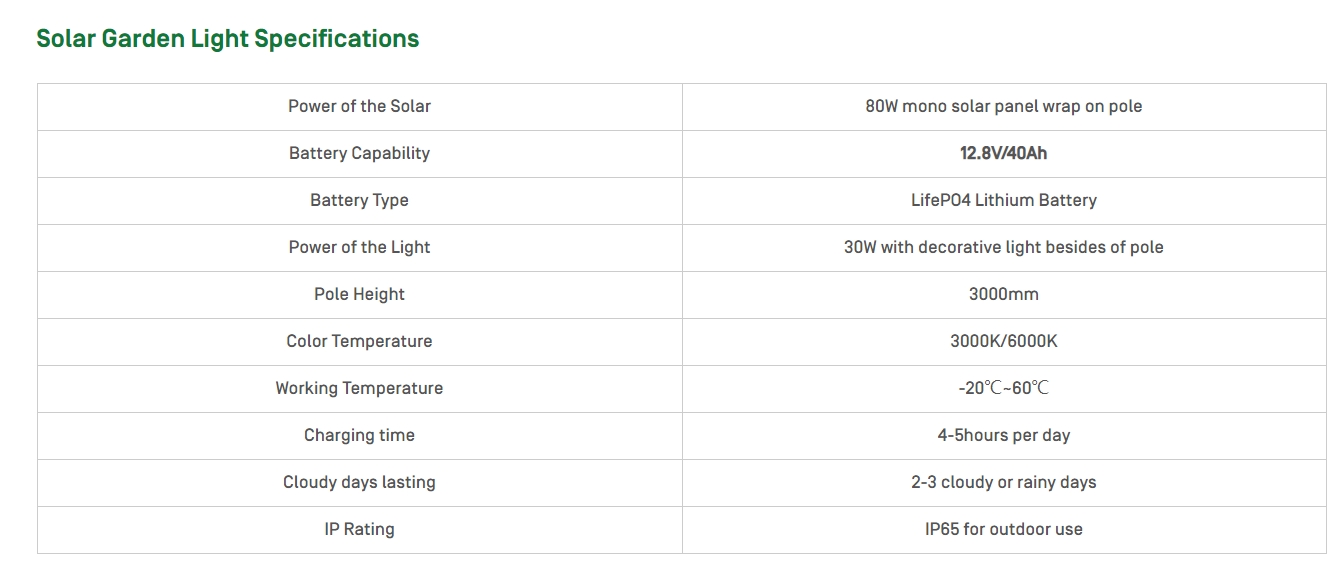1340x564 pixels.
Task: Click the Solar Garden Light Specifications heading
Action: [227, 39]
